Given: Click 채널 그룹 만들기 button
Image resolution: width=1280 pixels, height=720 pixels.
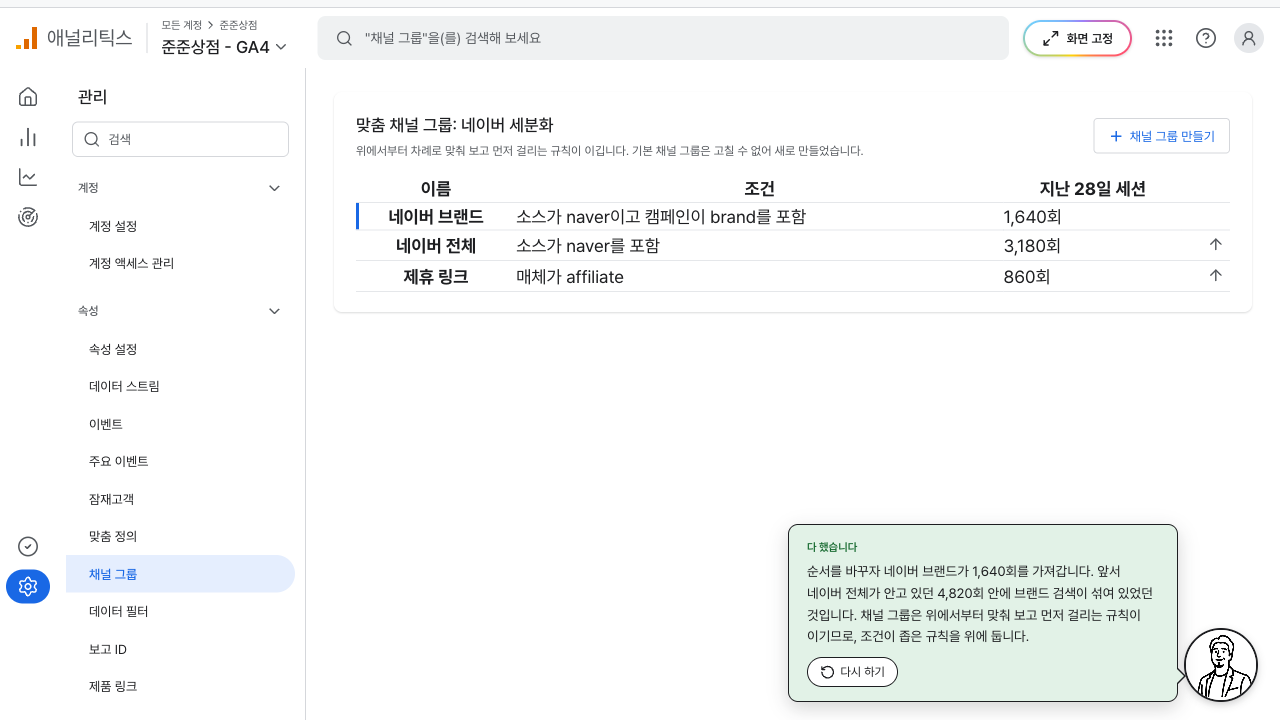Looking at the screenshot, I should point(1161,136).
